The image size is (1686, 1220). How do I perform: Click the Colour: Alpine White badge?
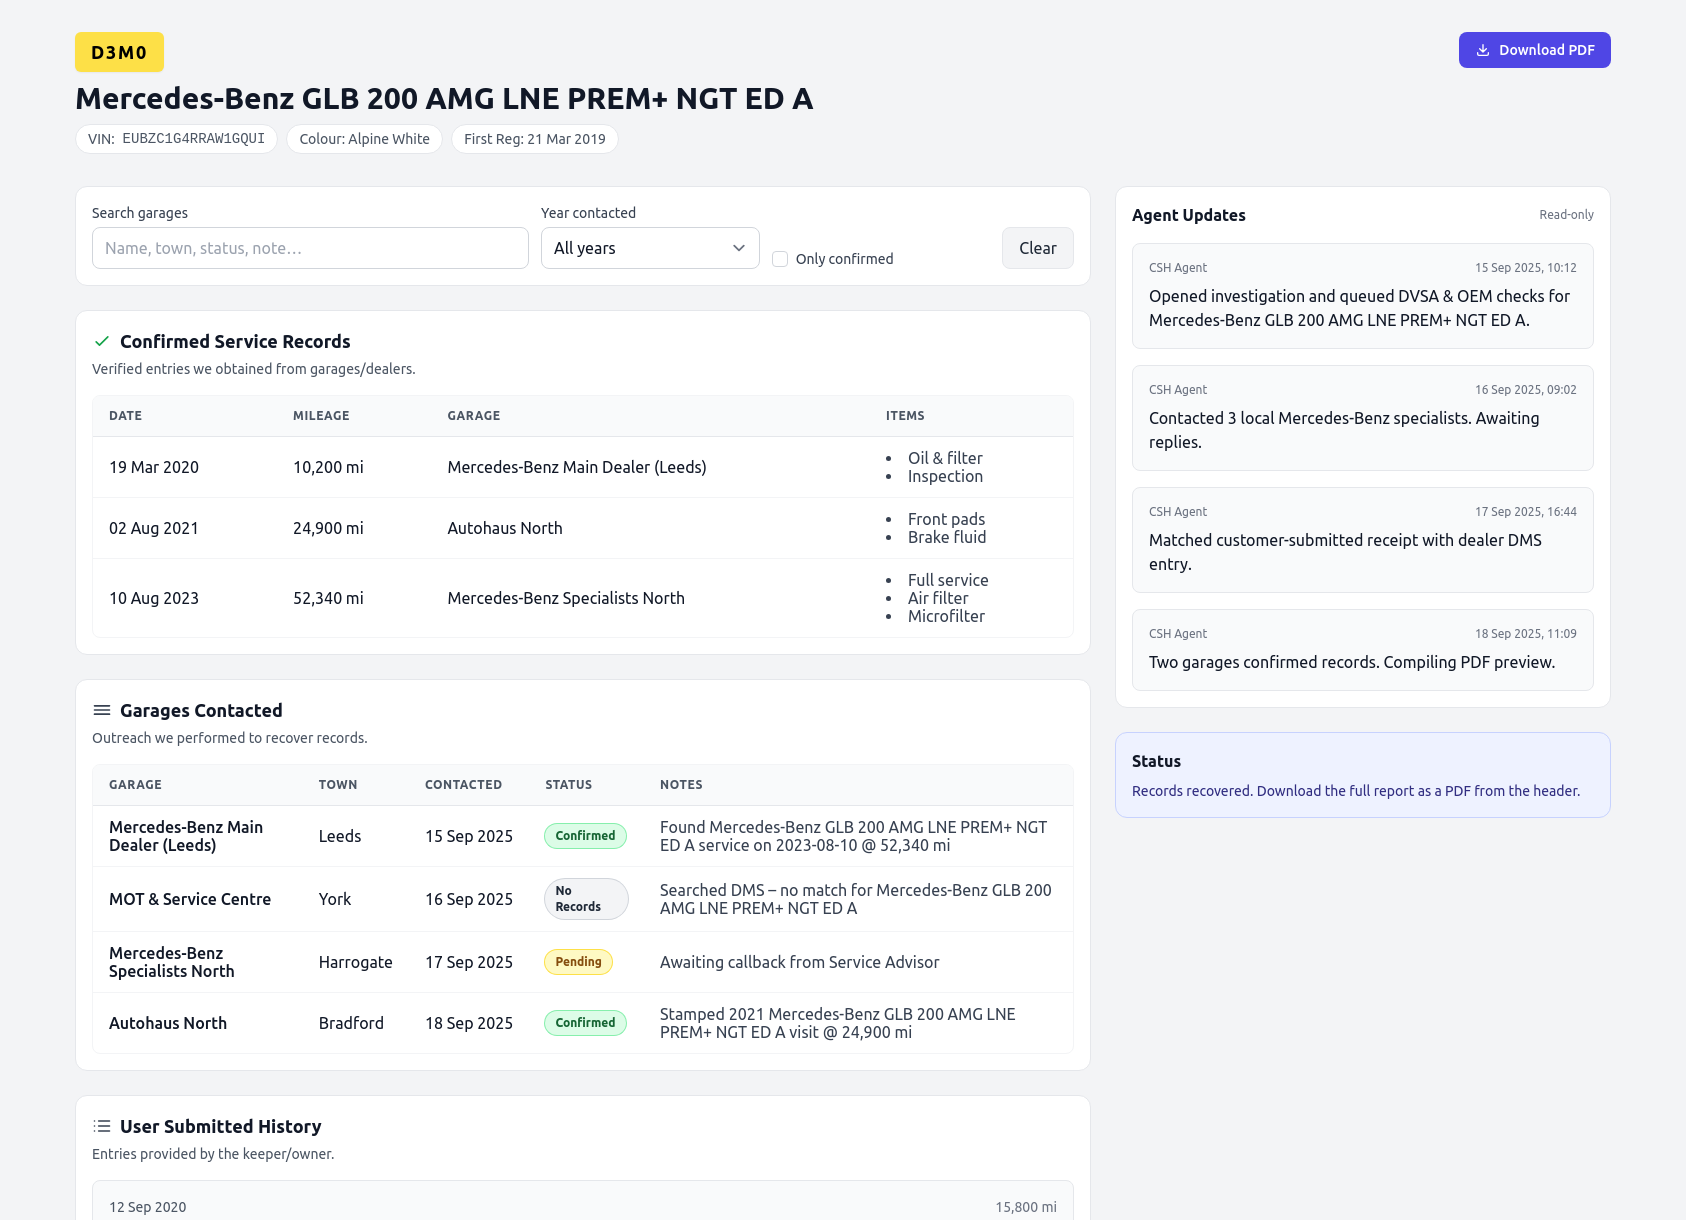click(x=364, y=139)
